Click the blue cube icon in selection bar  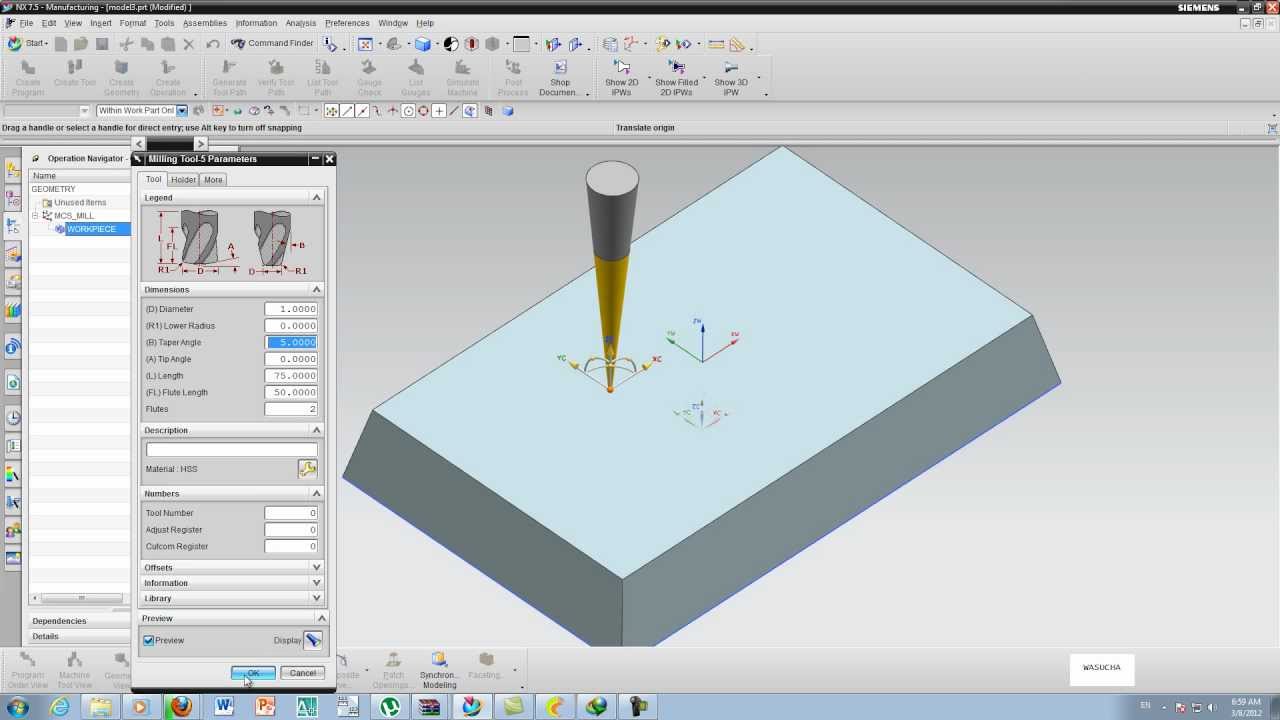[x=507, y=111]
